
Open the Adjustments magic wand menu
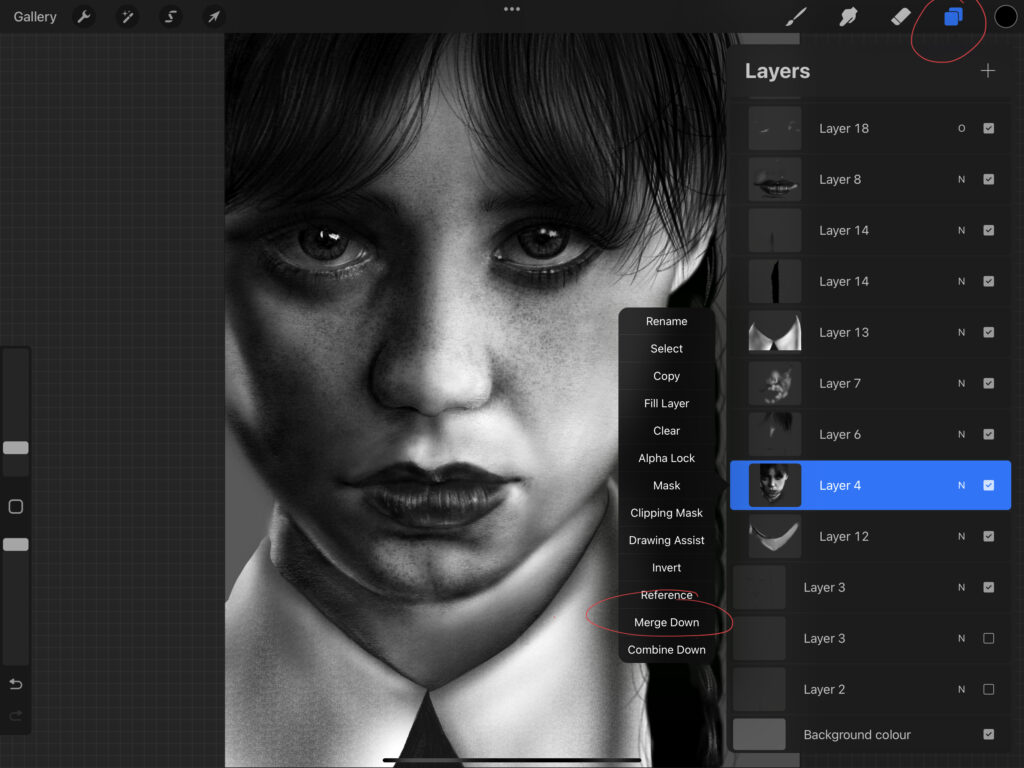[x=128, y=17]
